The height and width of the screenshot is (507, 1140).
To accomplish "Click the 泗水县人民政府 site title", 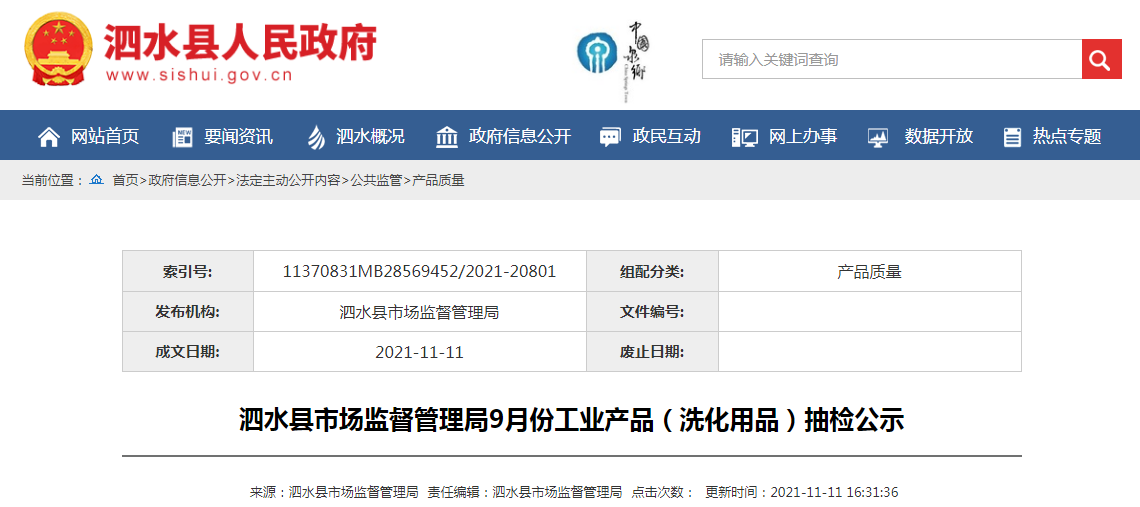I will (x=240, y=43).
